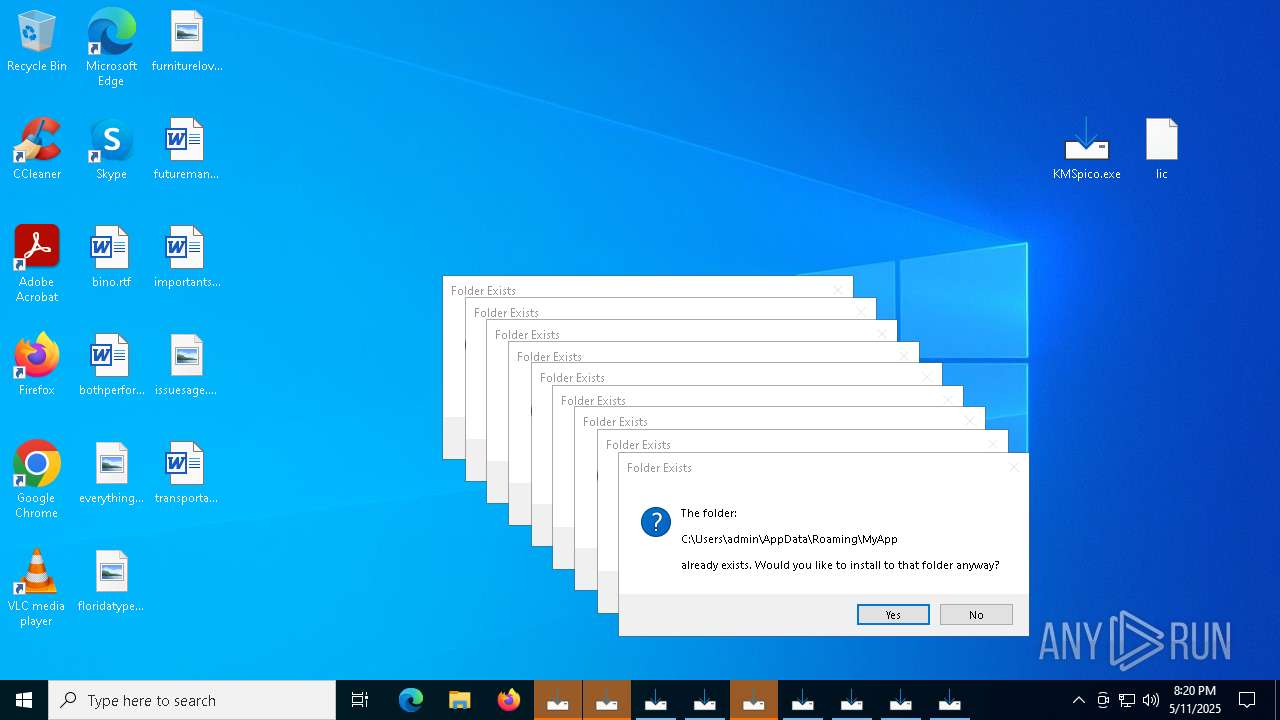Select the futureman Word document

pyautogui.click(x=186, y=150)
